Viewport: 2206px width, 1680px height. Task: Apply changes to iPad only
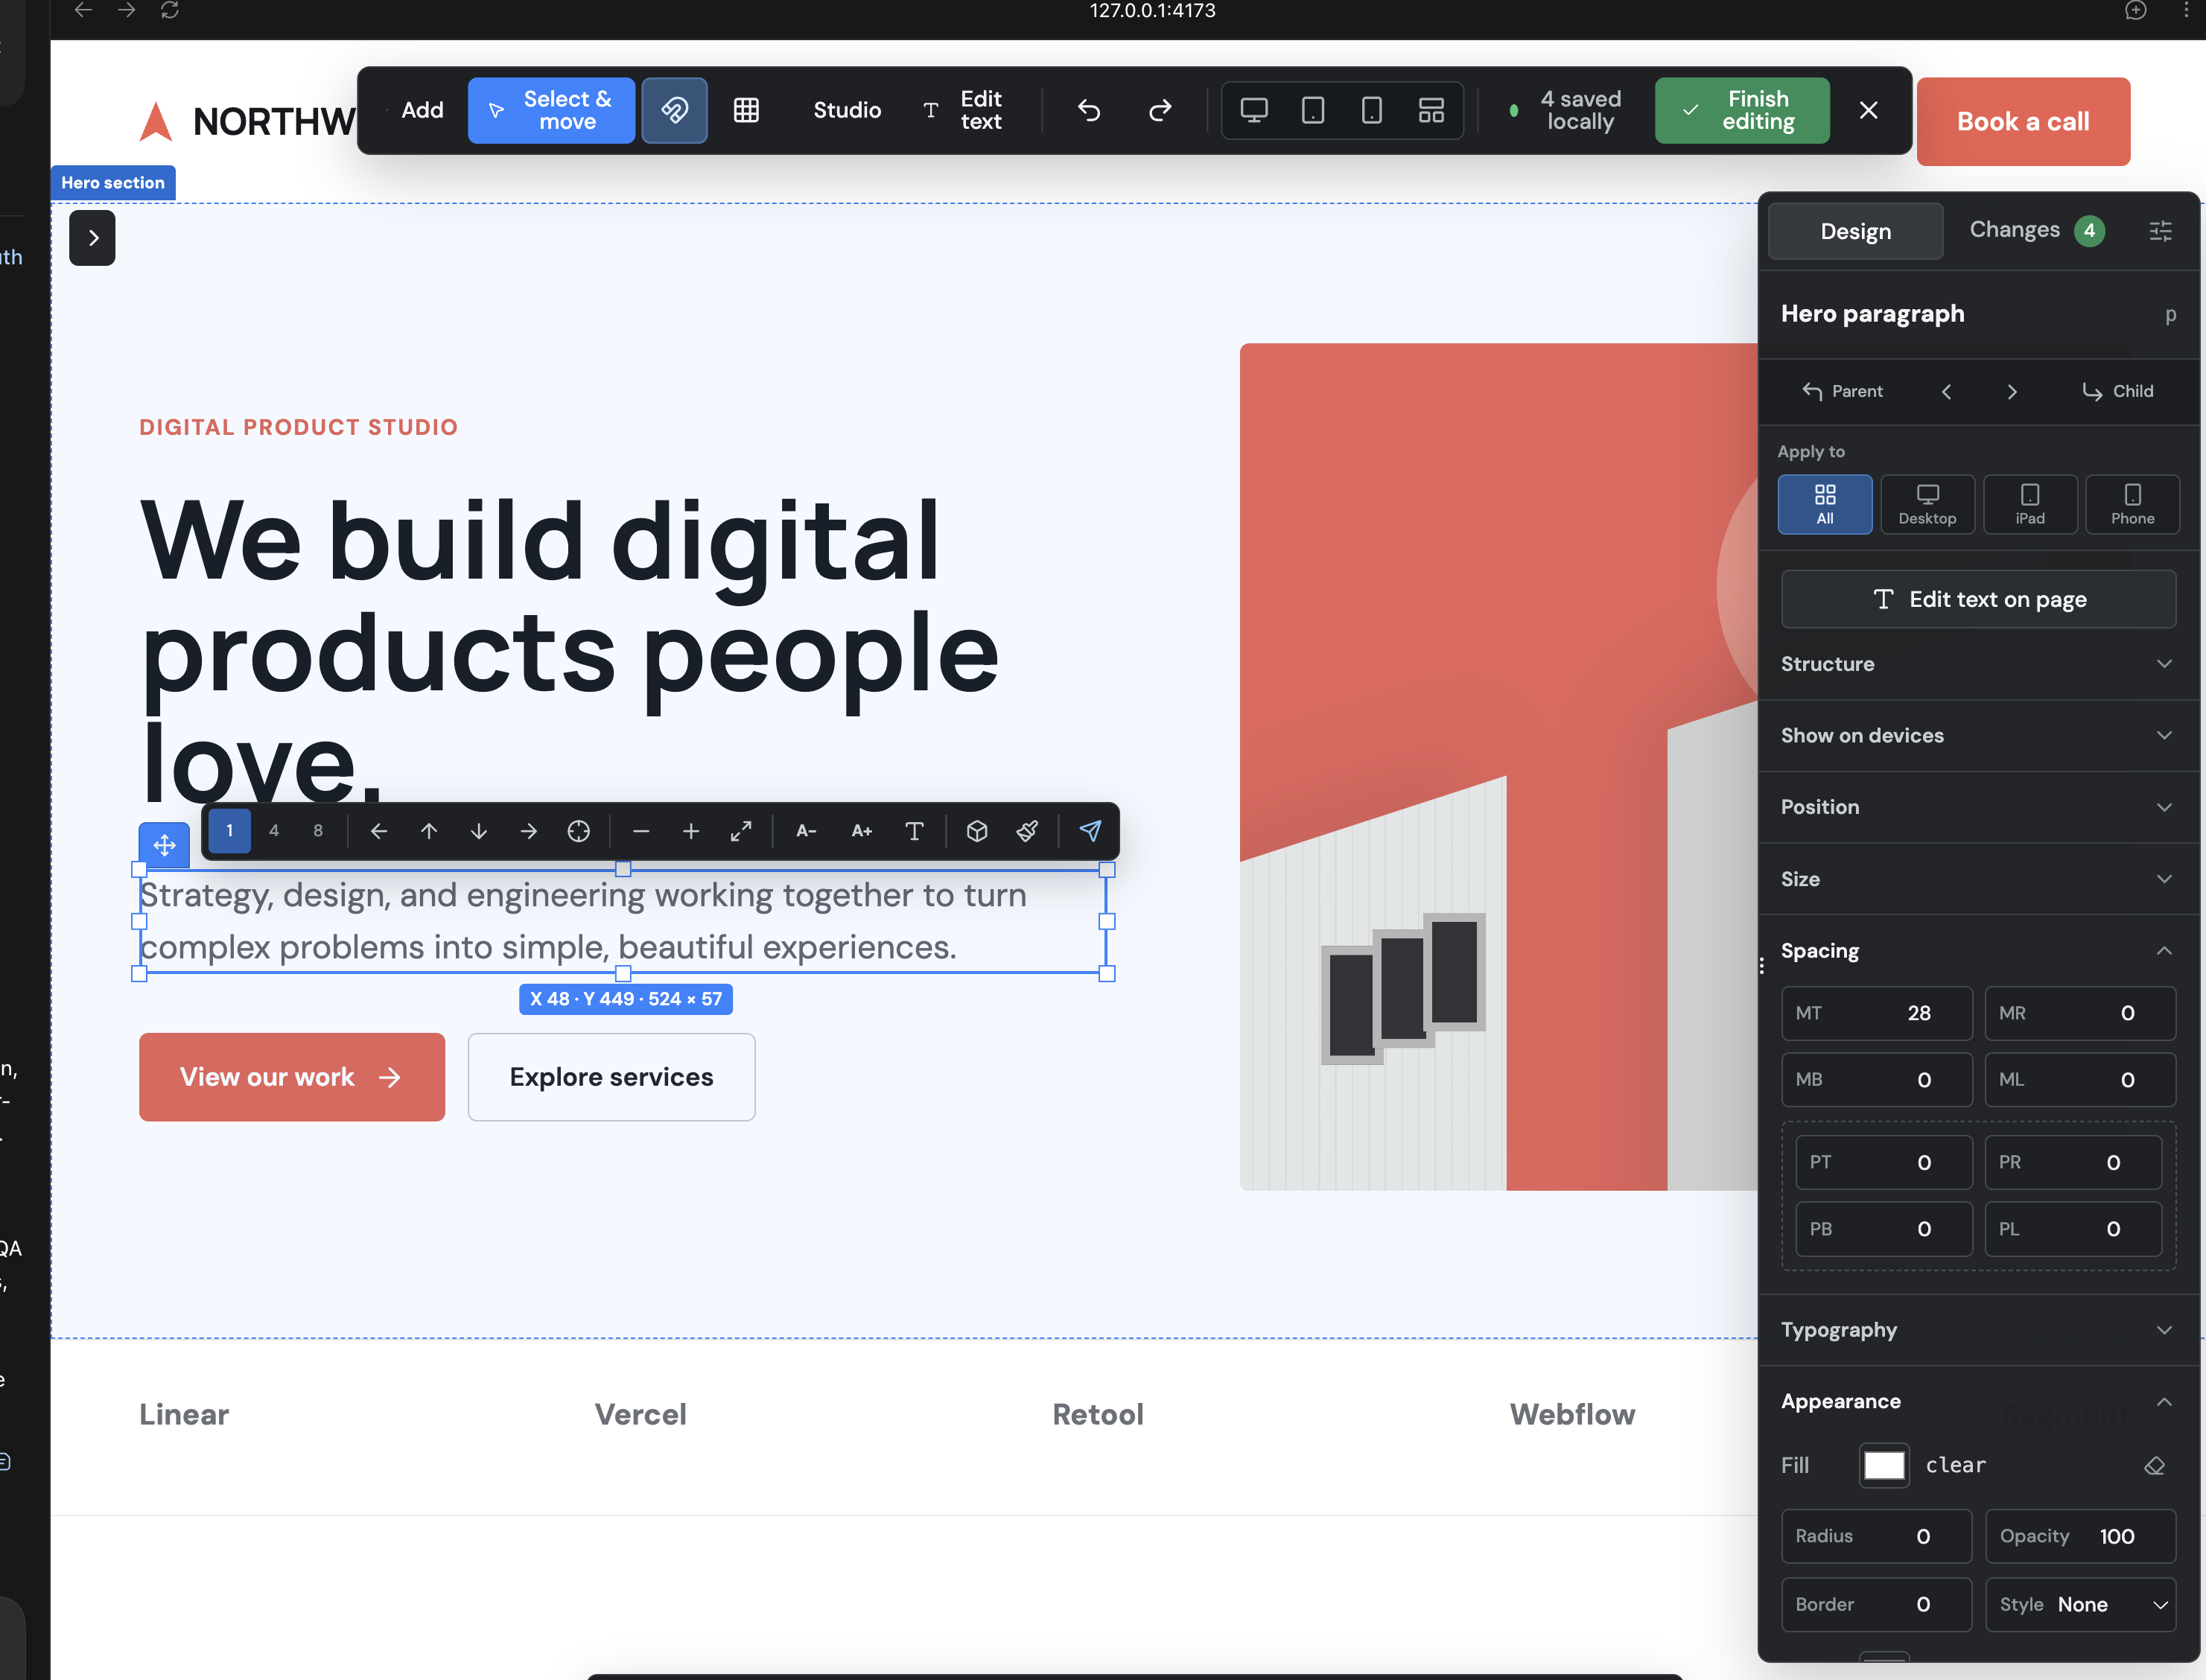click(x=2030, y=504)
